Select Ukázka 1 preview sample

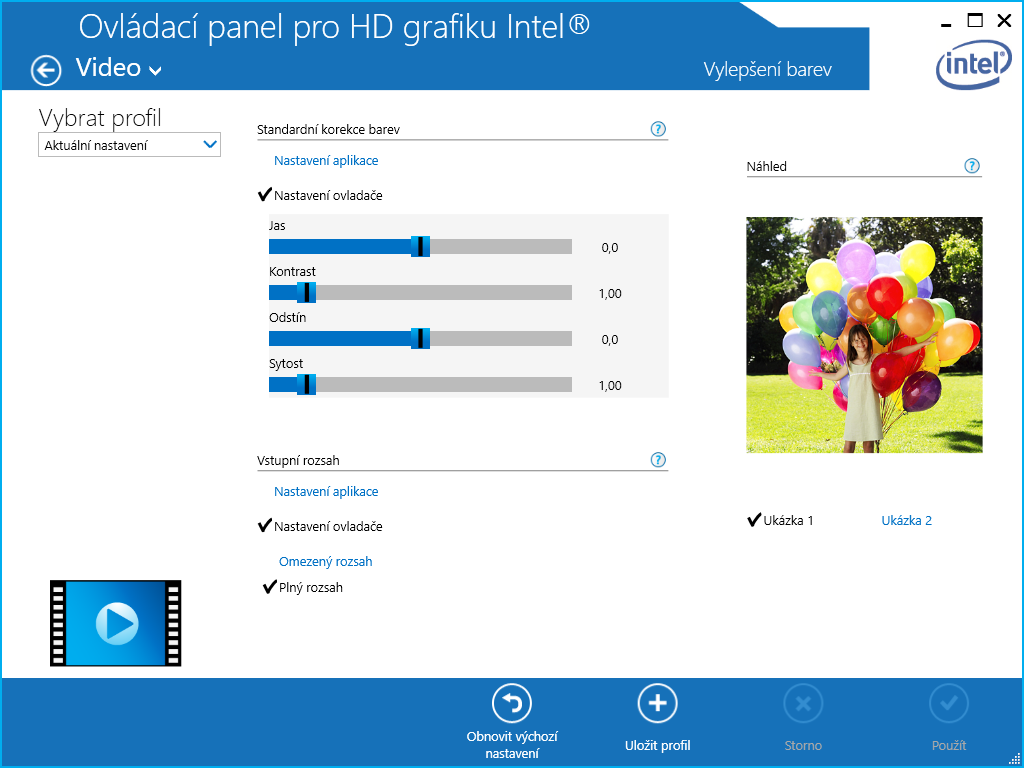click(780, 520)
